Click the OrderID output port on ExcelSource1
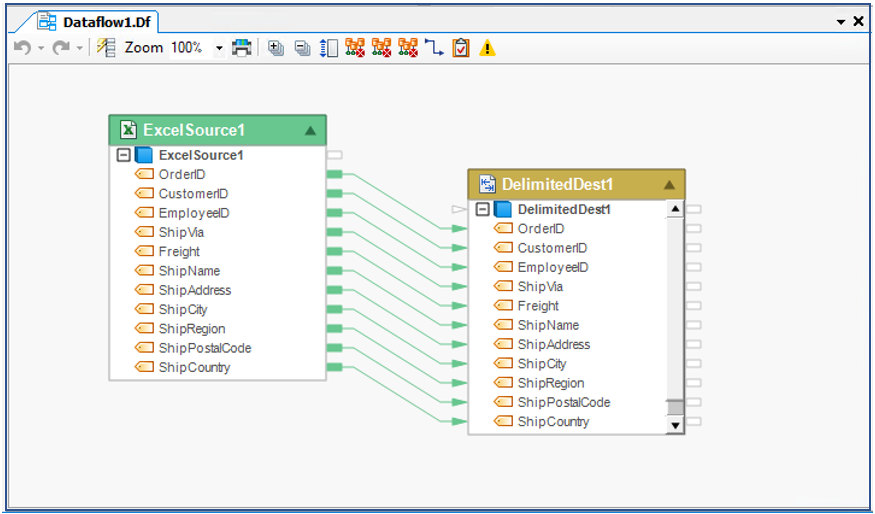875x514 pixels. (x=334, y=174)
